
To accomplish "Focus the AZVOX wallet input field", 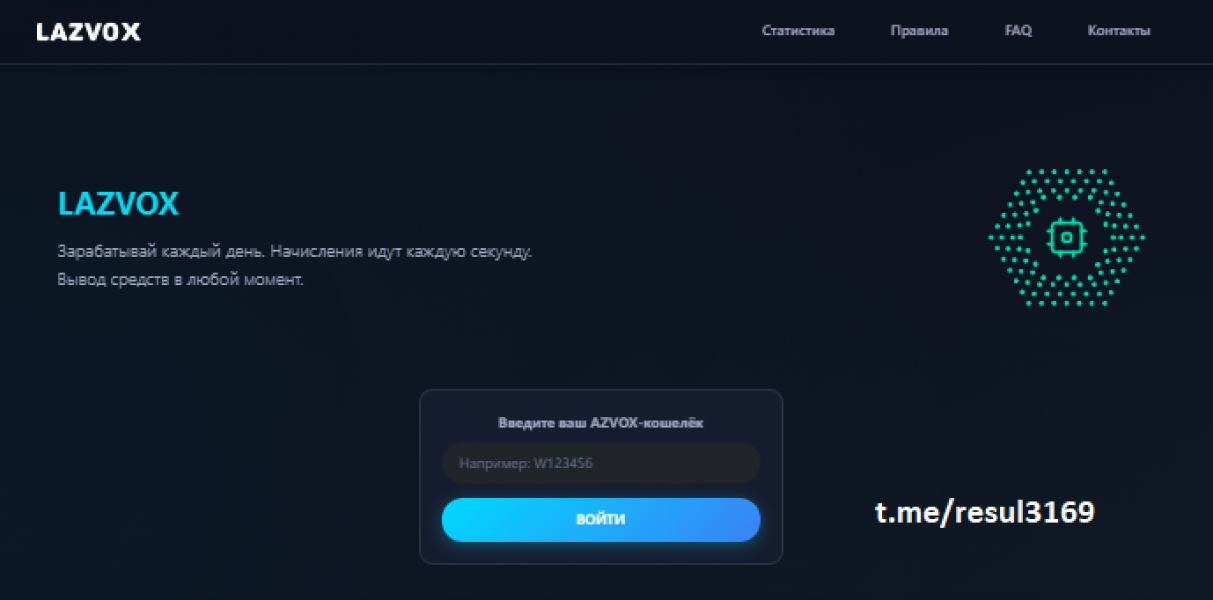I will [600, 463].
